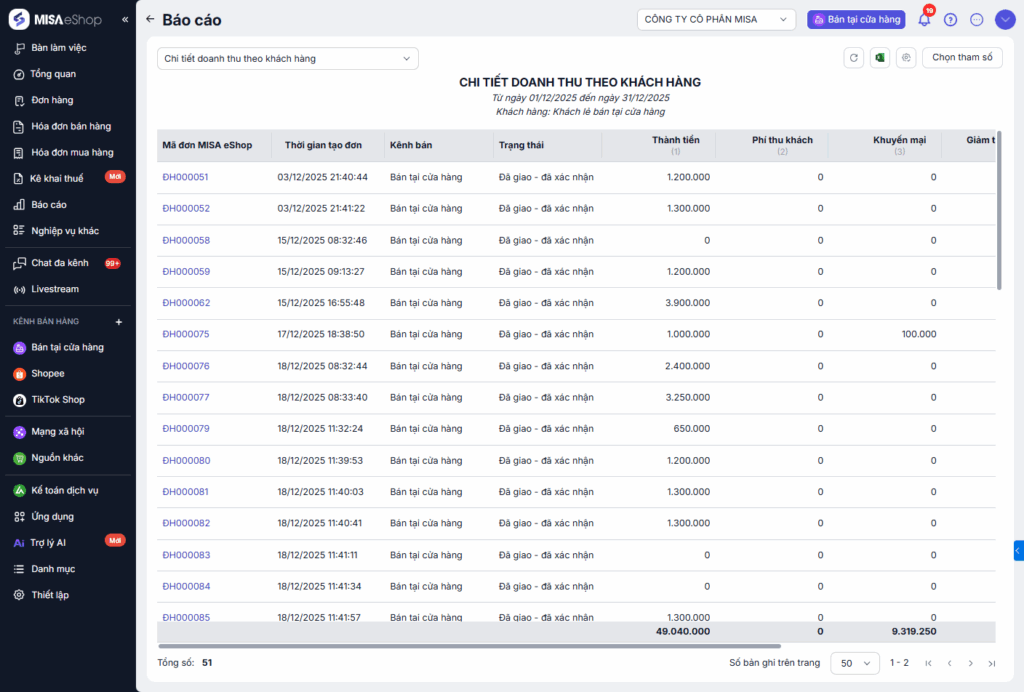Go to the next page arrow
Viewport: 1024px width, 692px height.
(970, 663)
